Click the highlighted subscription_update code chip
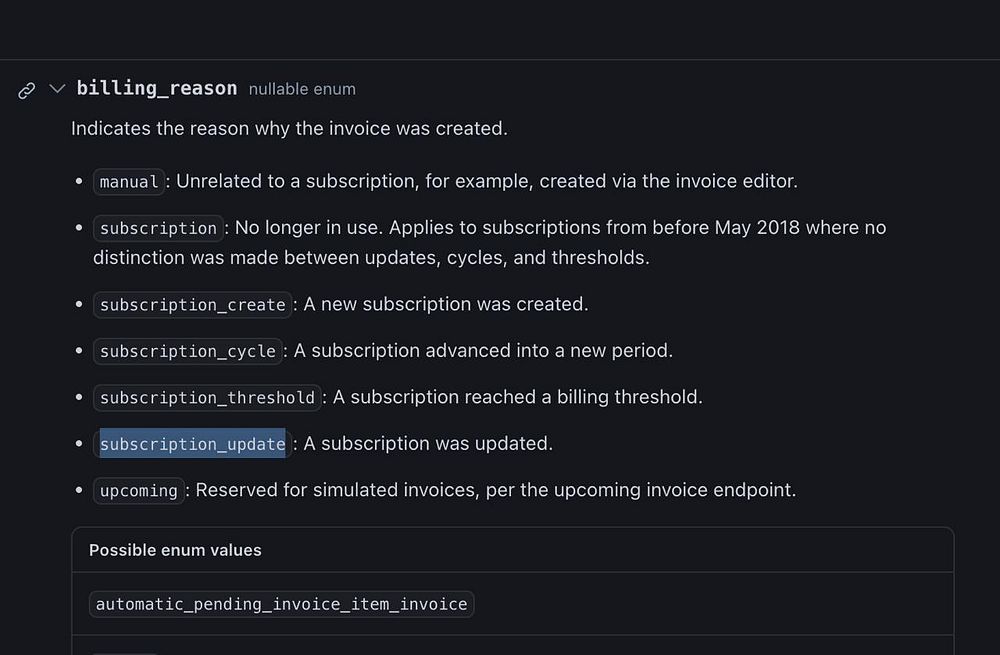Screen dimensions: 1000x655 click(192, 444)
